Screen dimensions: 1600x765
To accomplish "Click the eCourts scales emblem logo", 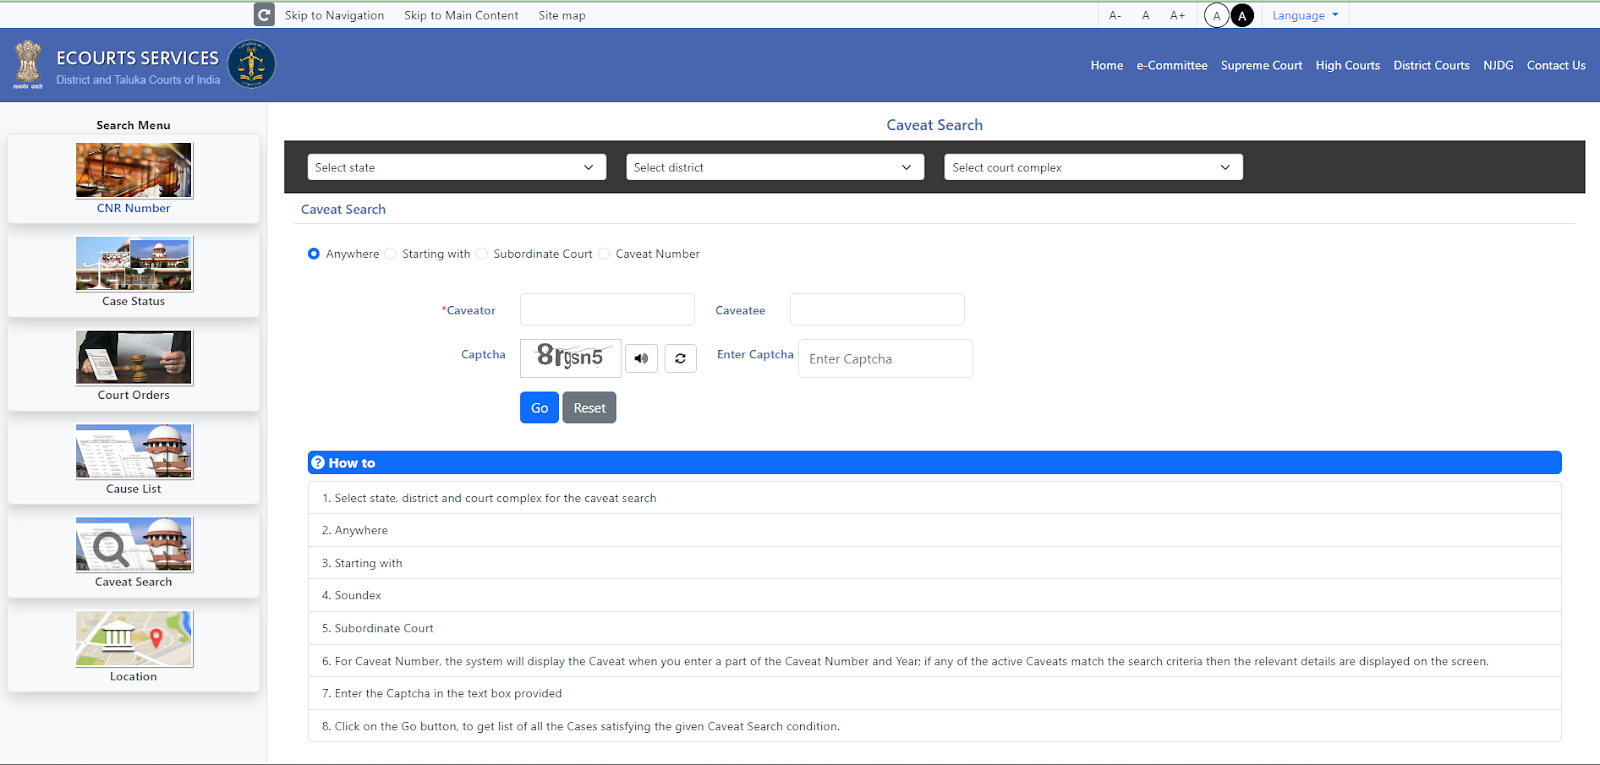I will [251, 65].
